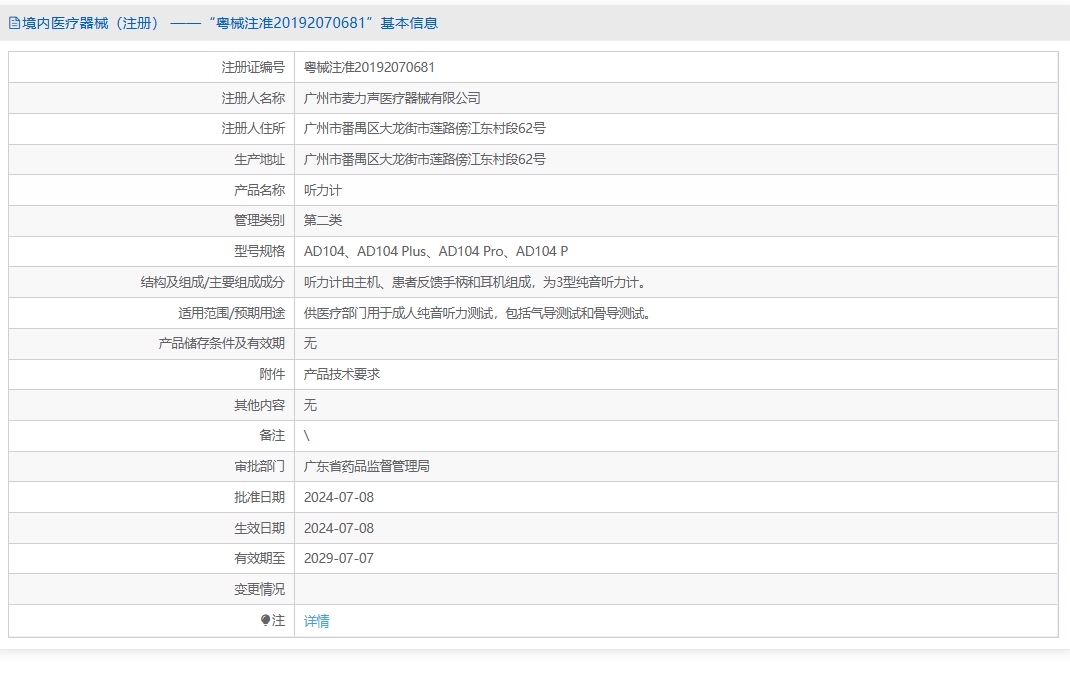Select the management category value 第二类
Image resolution: width=1070 pixels, height=675 pixels.
323,220
